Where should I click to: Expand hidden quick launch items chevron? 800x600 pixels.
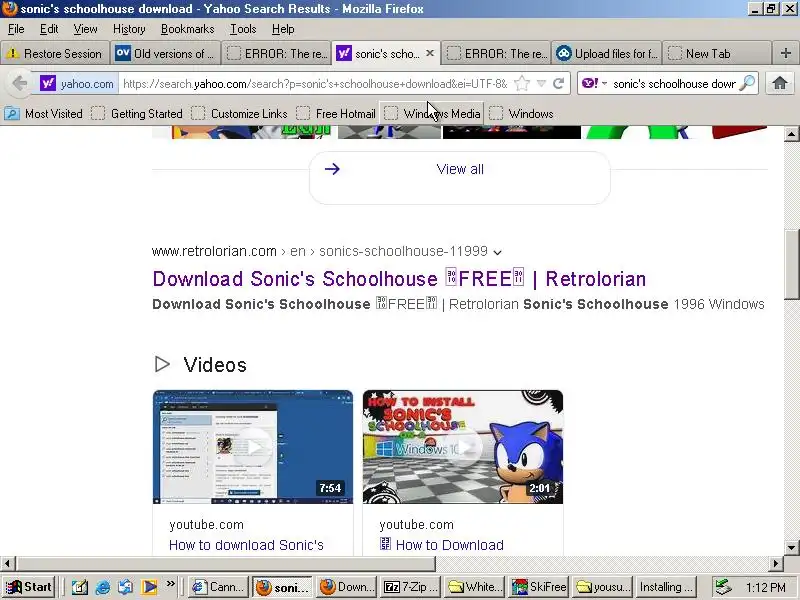coord(170,583)
